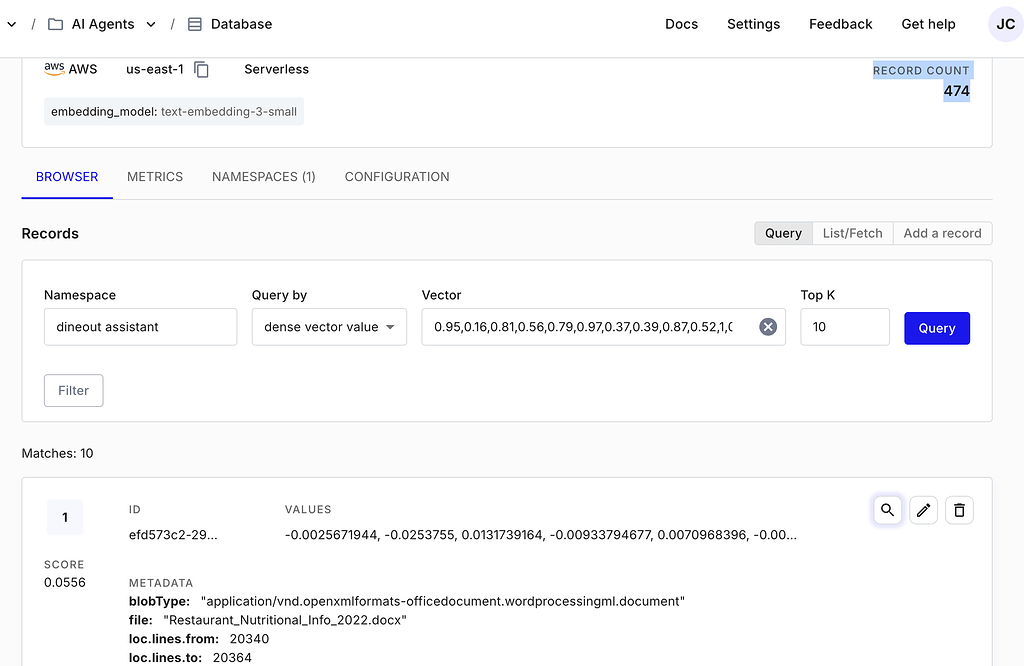Switch to the METRICS tab

pos(154,176)
